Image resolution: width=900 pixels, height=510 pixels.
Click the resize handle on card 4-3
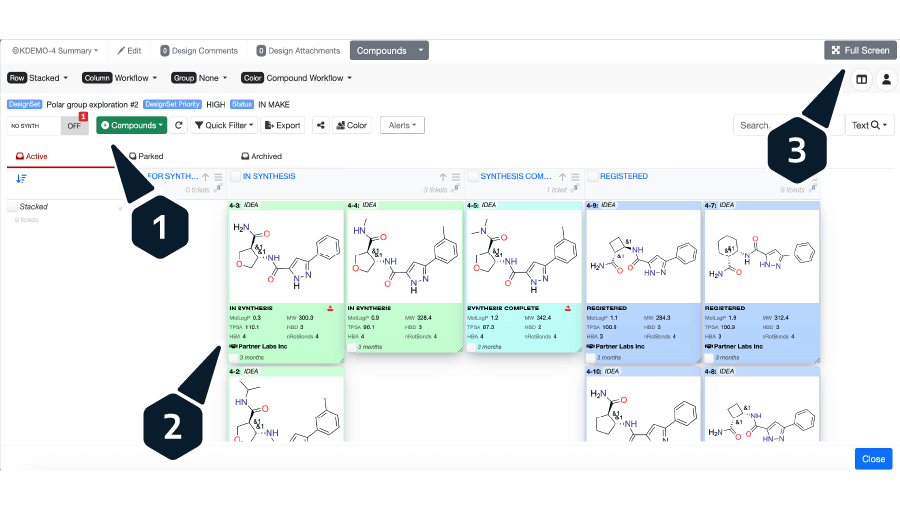(x=342, y=361)
